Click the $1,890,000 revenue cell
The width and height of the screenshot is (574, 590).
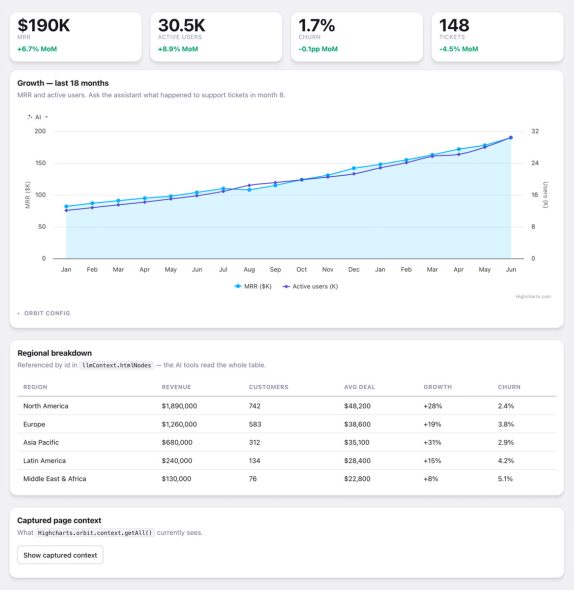tap(180, 406)
